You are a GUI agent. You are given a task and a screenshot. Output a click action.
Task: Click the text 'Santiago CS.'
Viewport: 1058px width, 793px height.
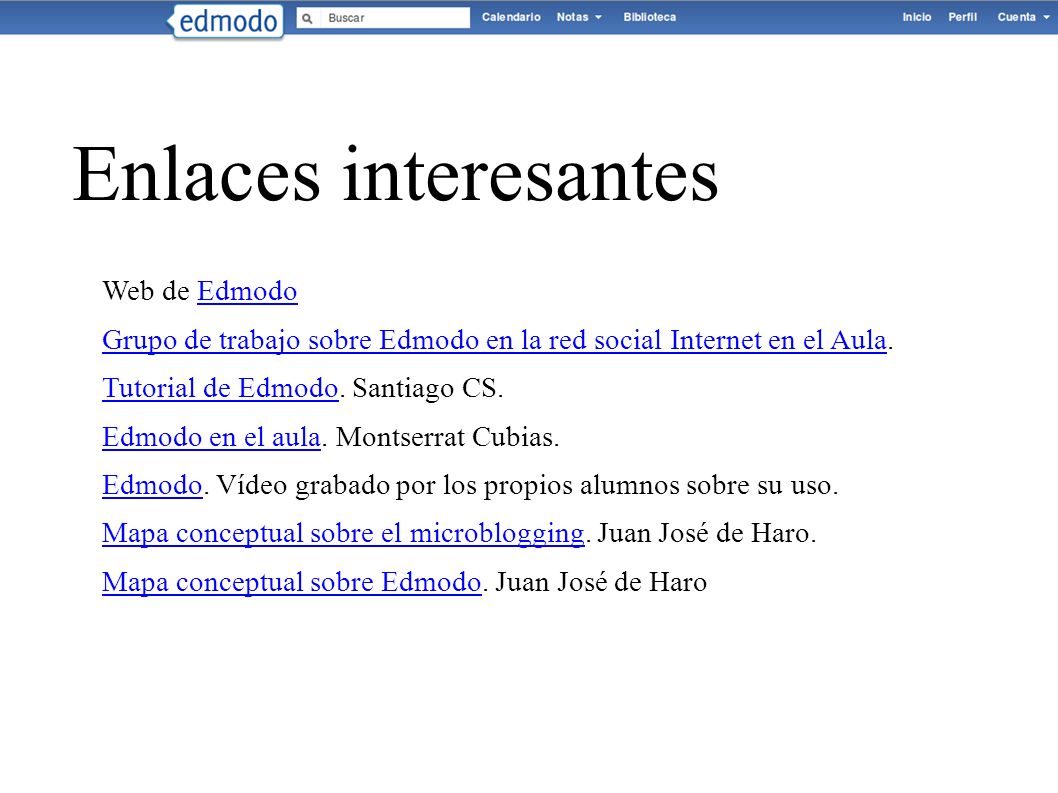428,388
